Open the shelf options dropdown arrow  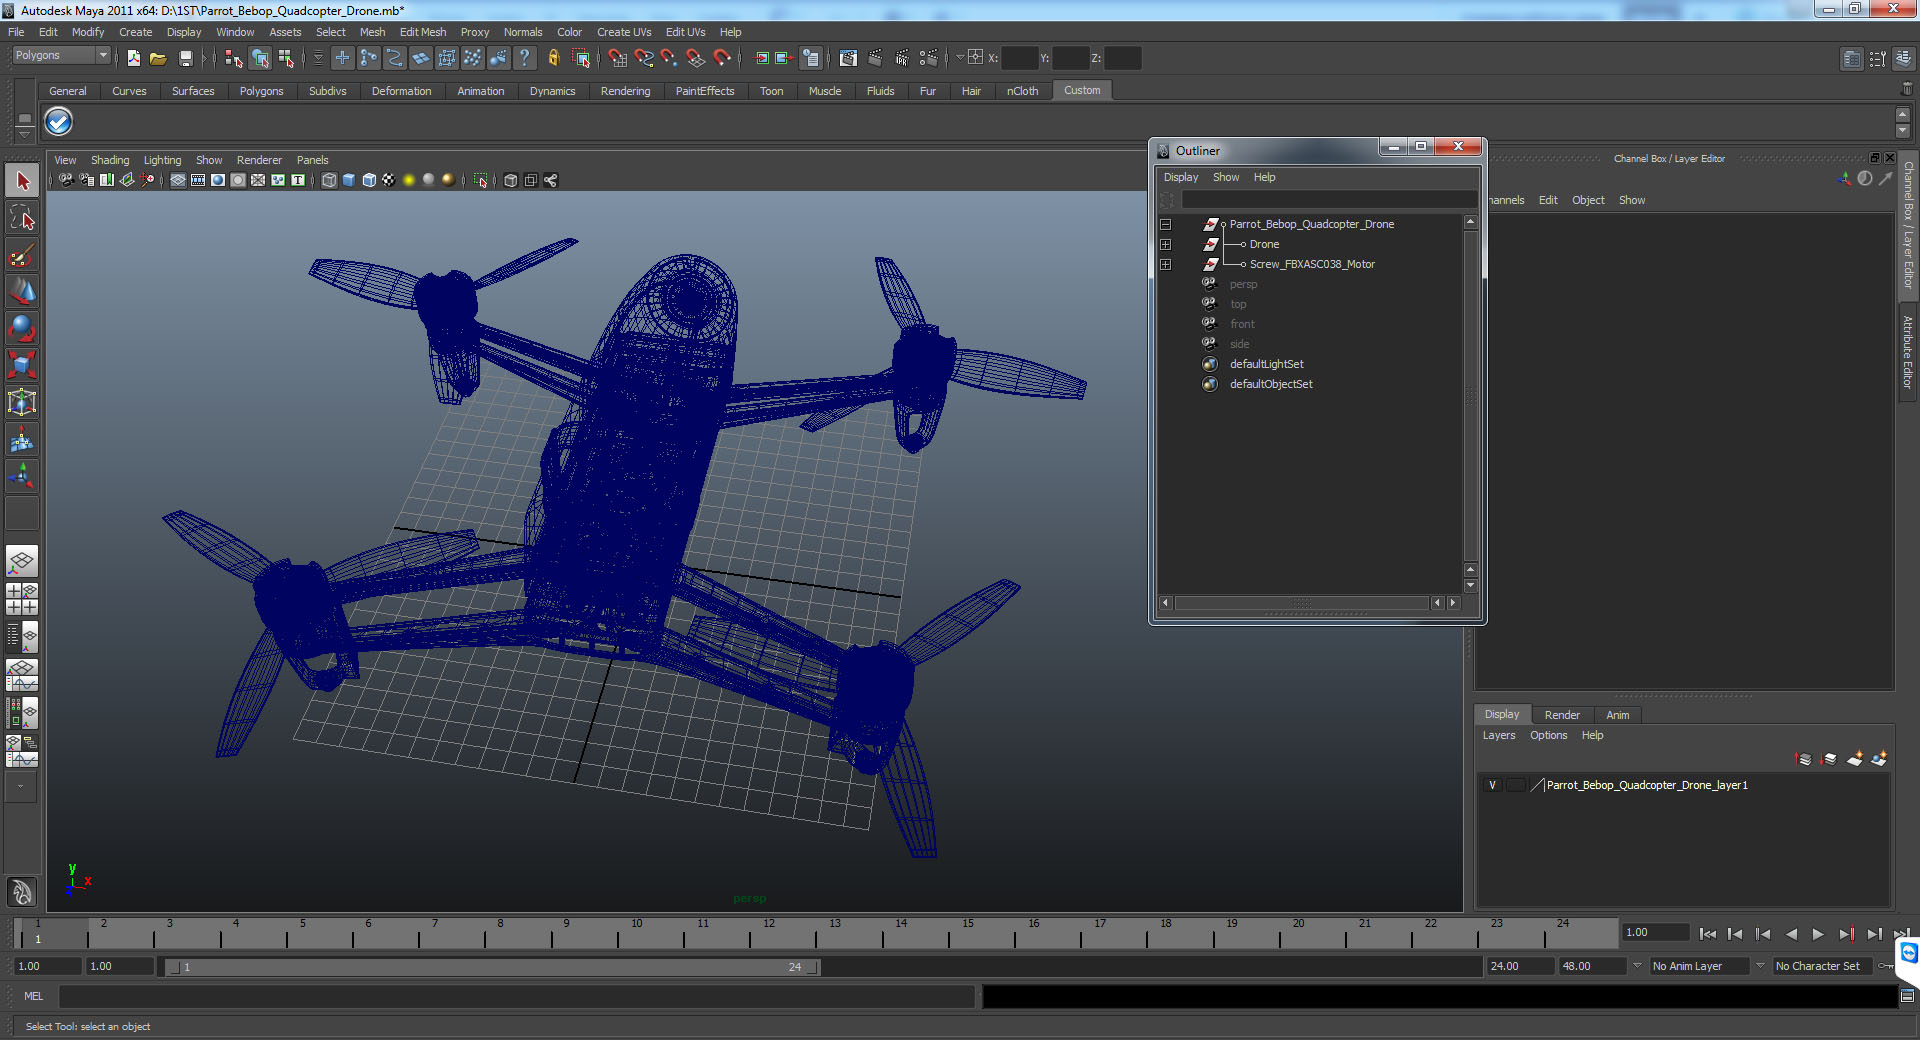25,133
